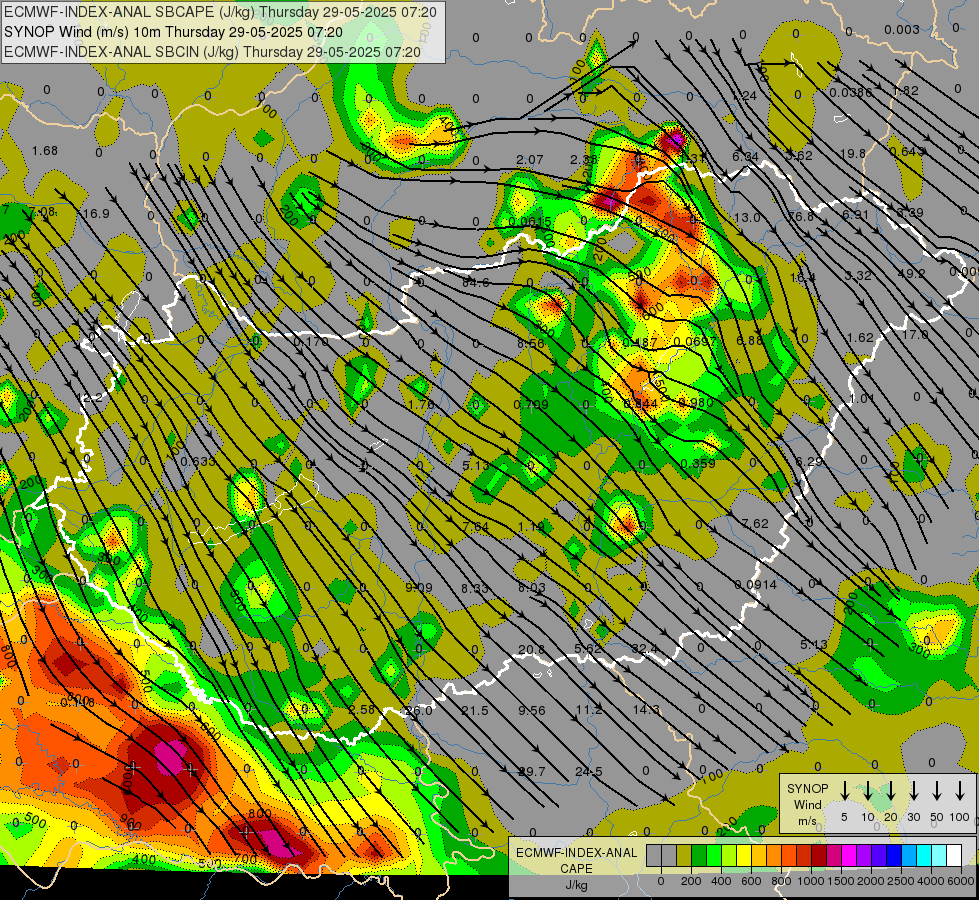Click the 0.0914 CIN value on map
This screenshot has width=979, height=900.
755,585
